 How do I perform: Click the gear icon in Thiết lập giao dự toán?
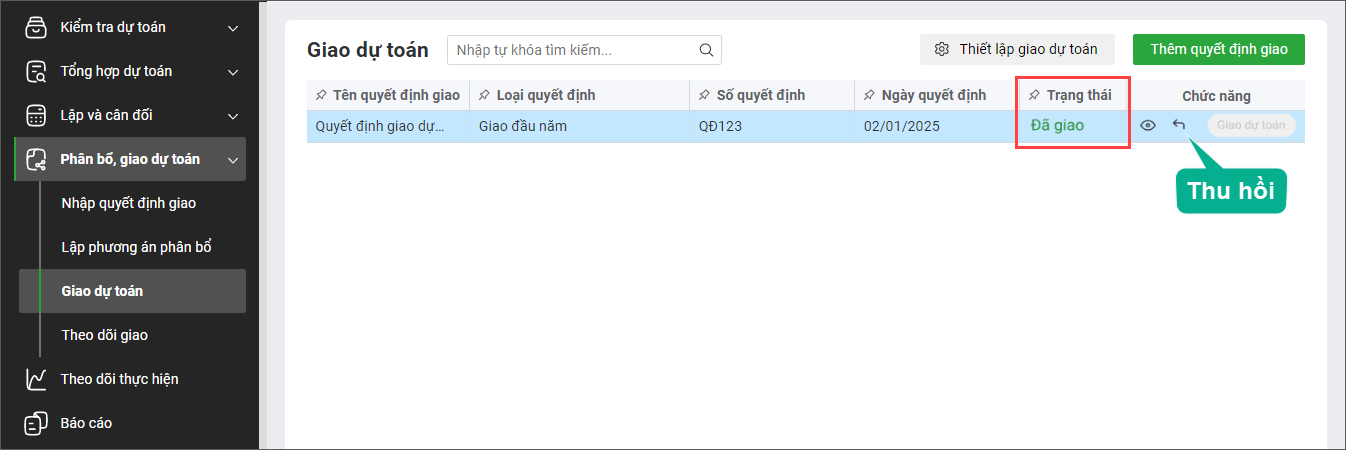(x=941, y=49)
